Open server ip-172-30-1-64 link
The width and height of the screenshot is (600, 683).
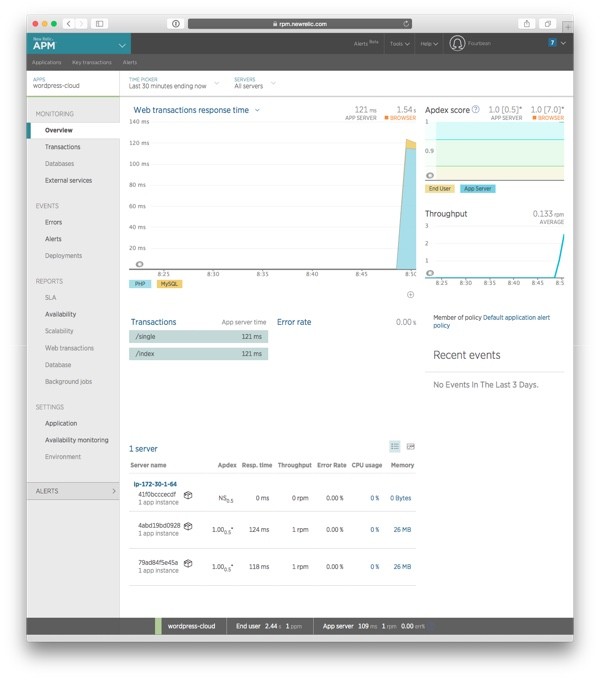(155, 484)
